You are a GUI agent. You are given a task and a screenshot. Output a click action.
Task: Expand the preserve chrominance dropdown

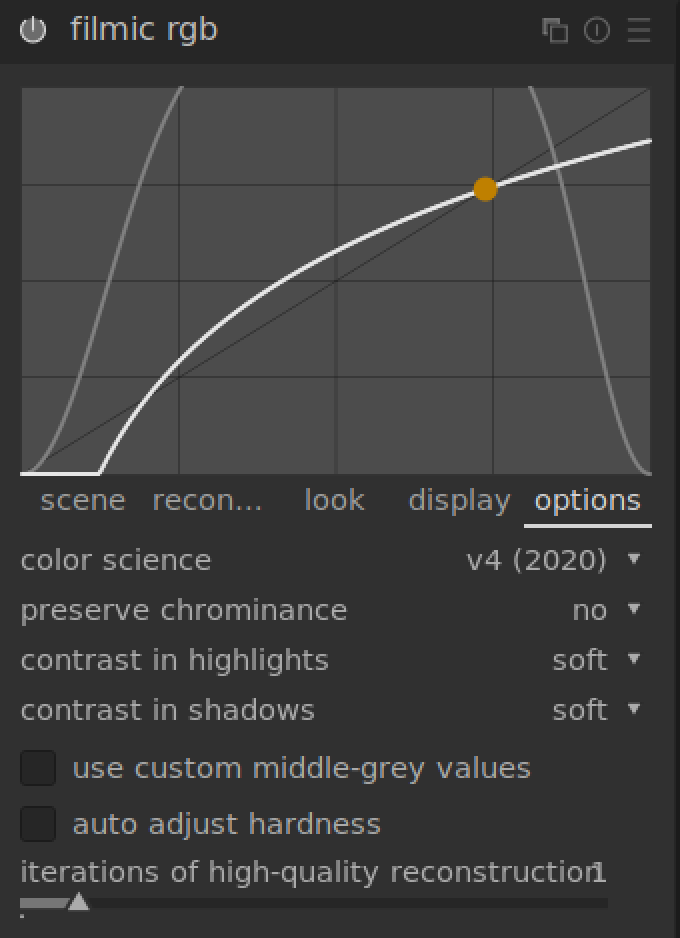pos(633,609)
